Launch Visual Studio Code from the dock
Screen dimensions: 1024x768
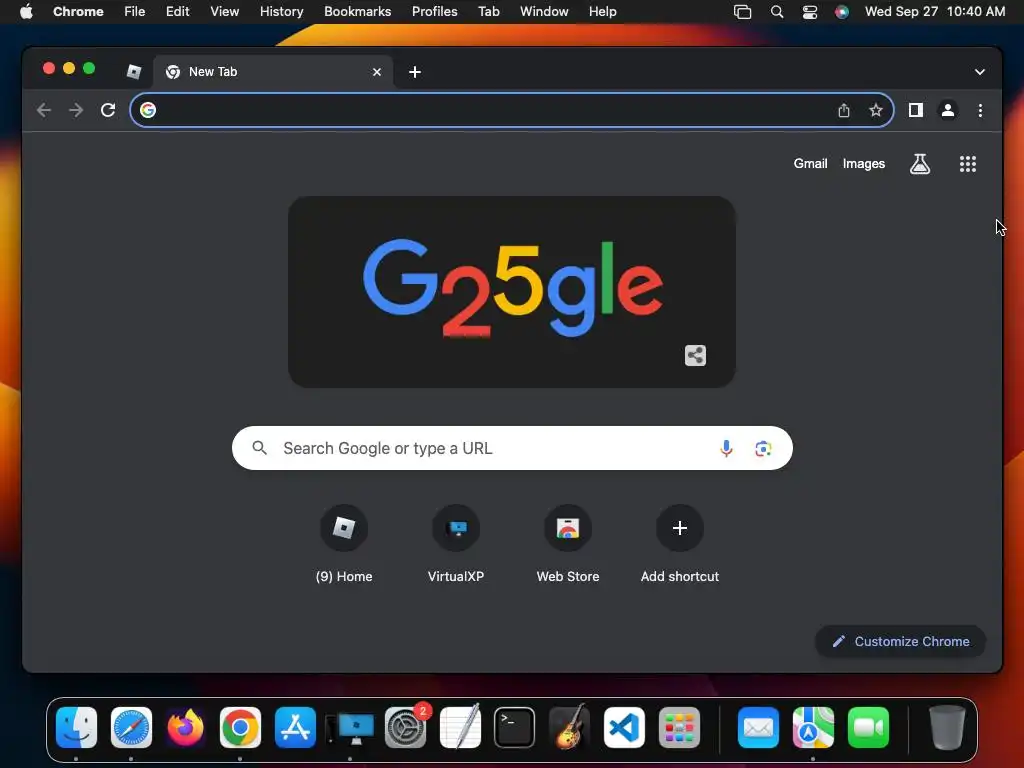624,728
